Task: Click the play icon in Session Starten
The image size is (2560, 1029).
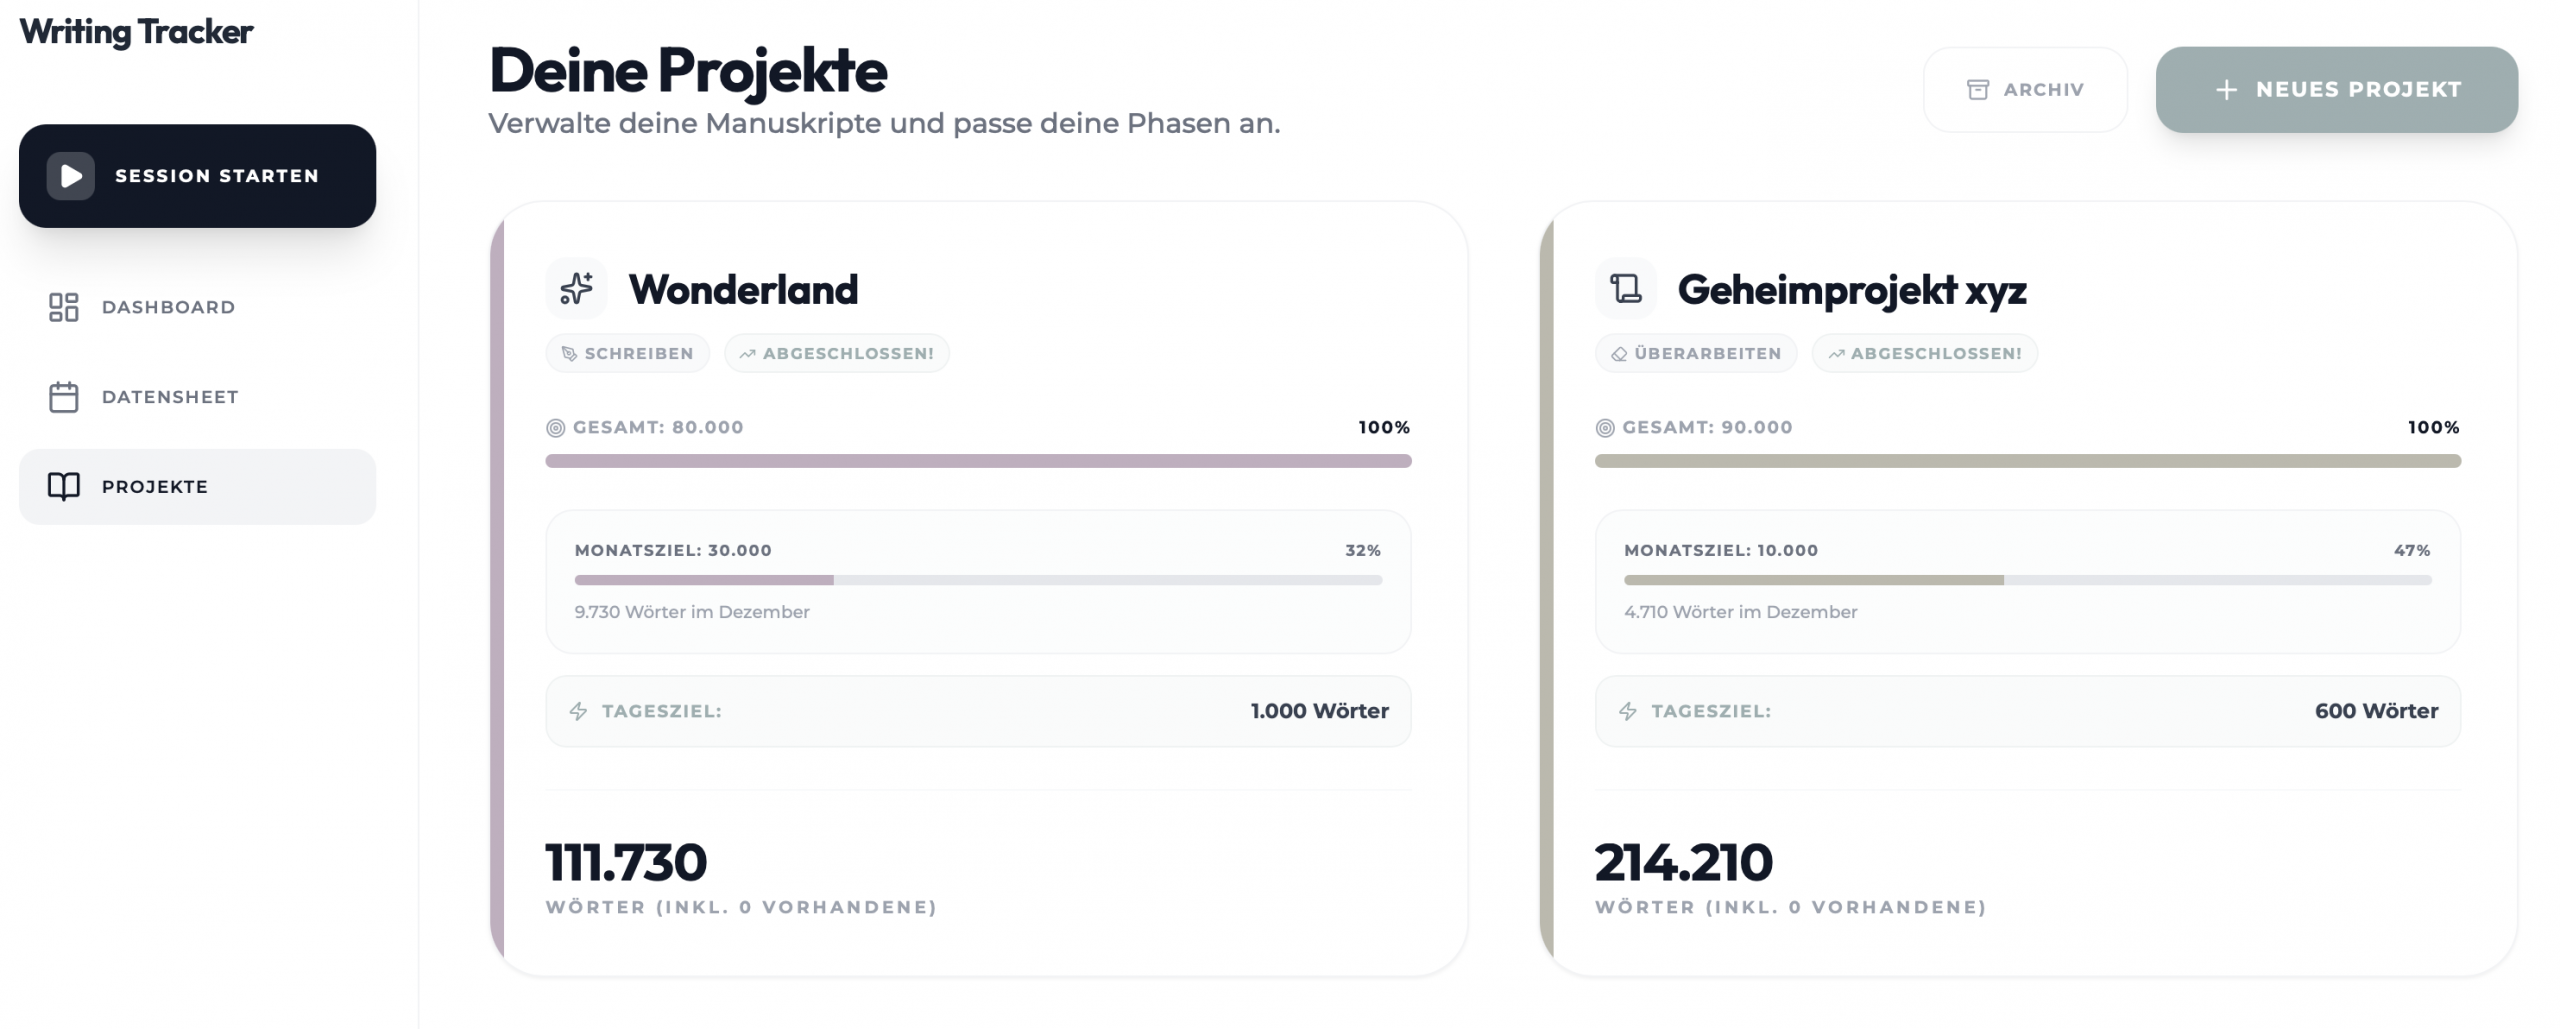Action: pyautogui.click(x=71, y=176)
